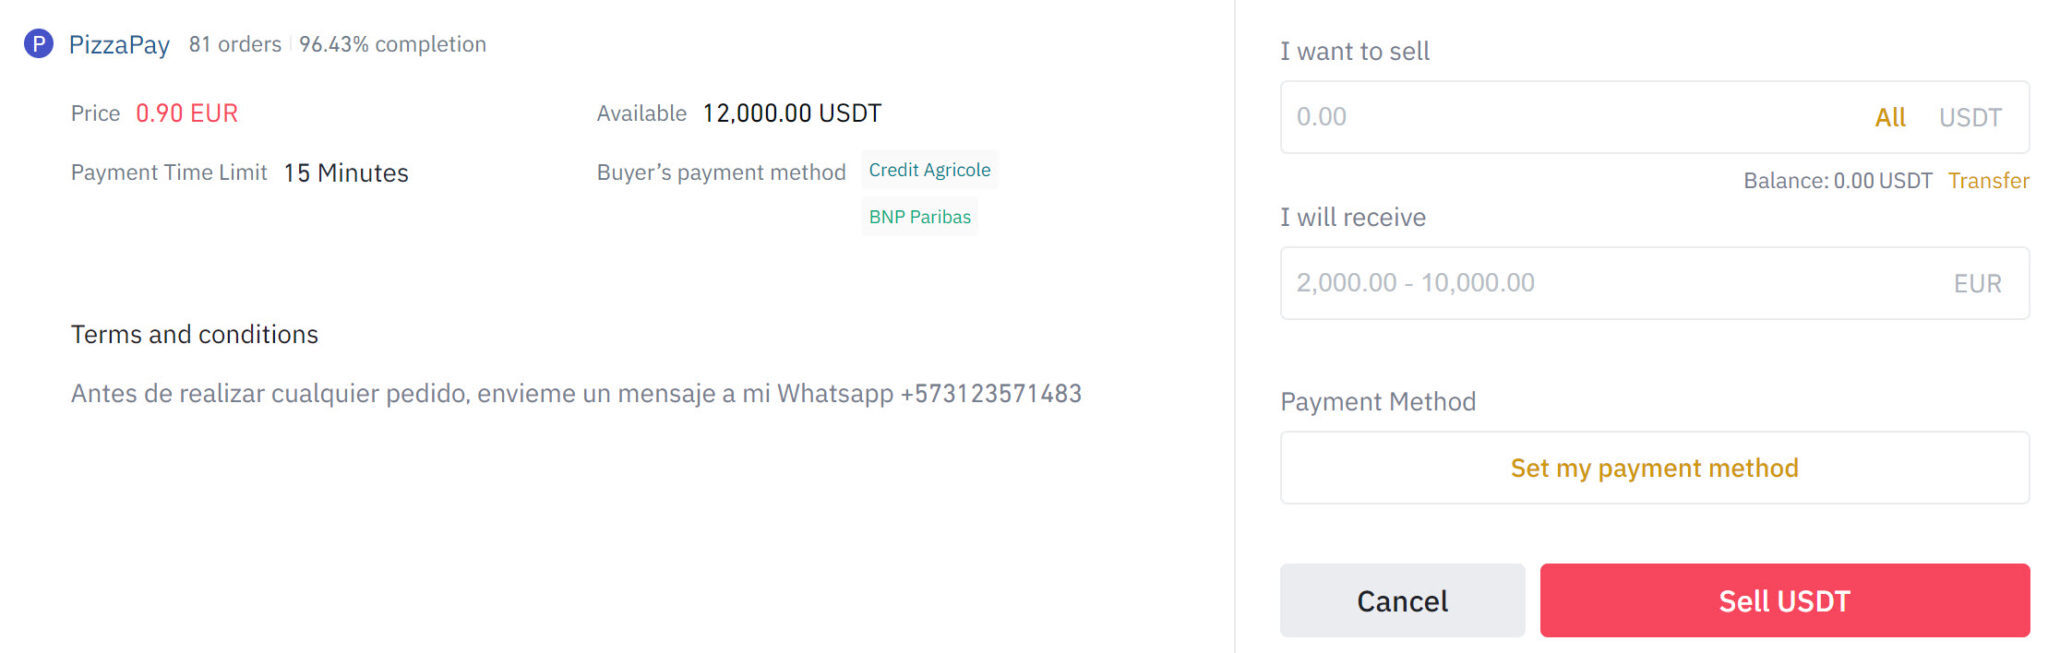
Task: Click the Terms and conditions heading
Action: coord(194,335)
